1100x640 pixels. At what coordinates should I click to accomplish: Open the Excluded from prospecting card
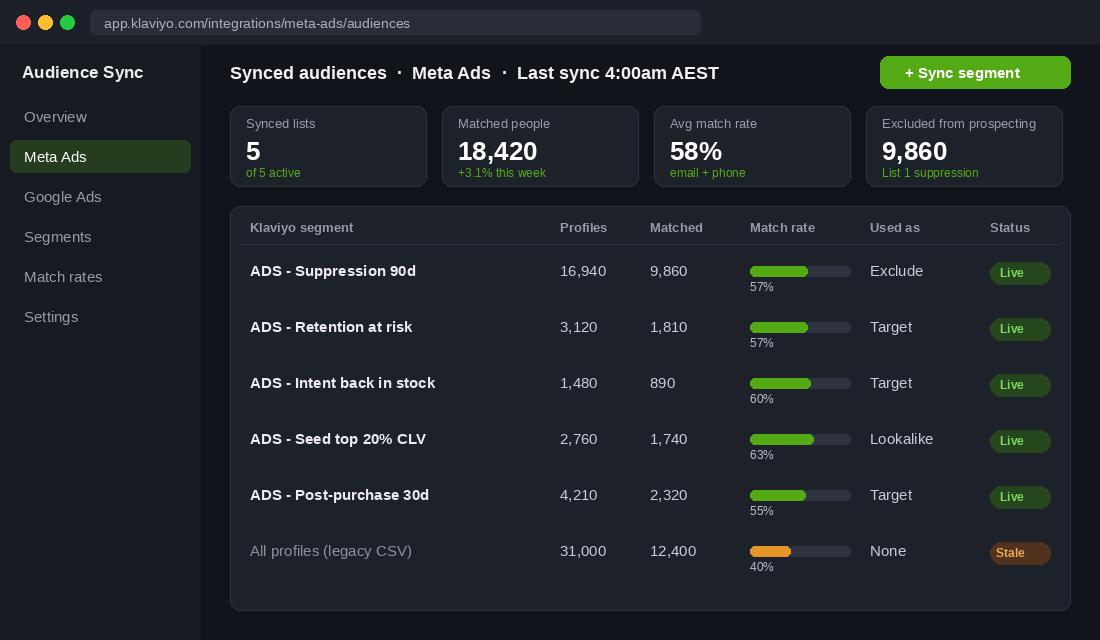[x=964, y=147]
